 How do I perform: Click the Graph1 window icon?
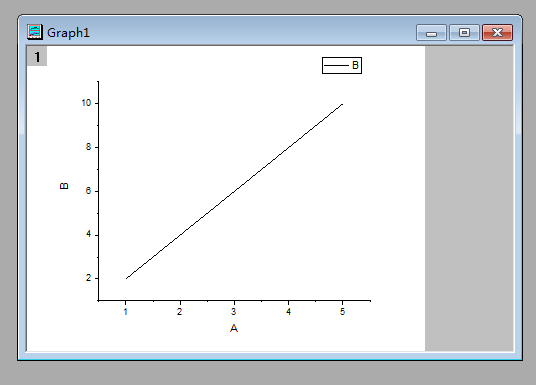35,32
